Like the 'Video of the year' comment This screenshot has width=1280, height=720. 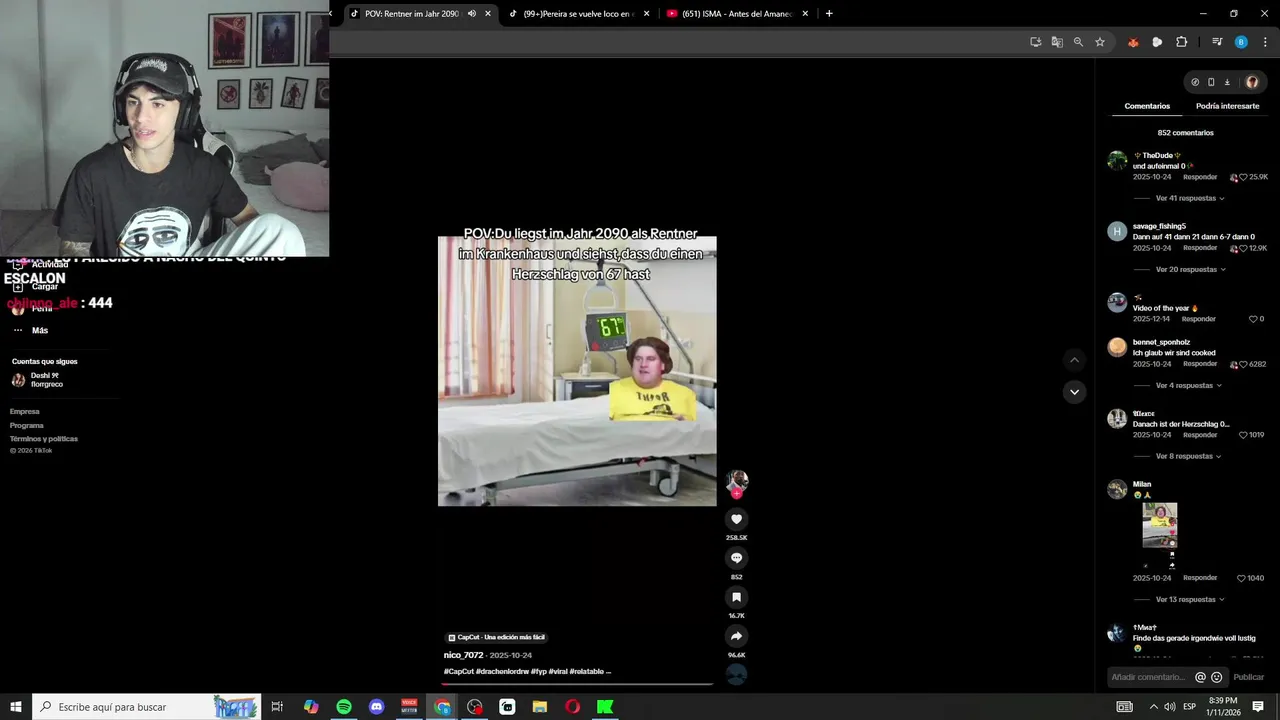click(1253, 319)
